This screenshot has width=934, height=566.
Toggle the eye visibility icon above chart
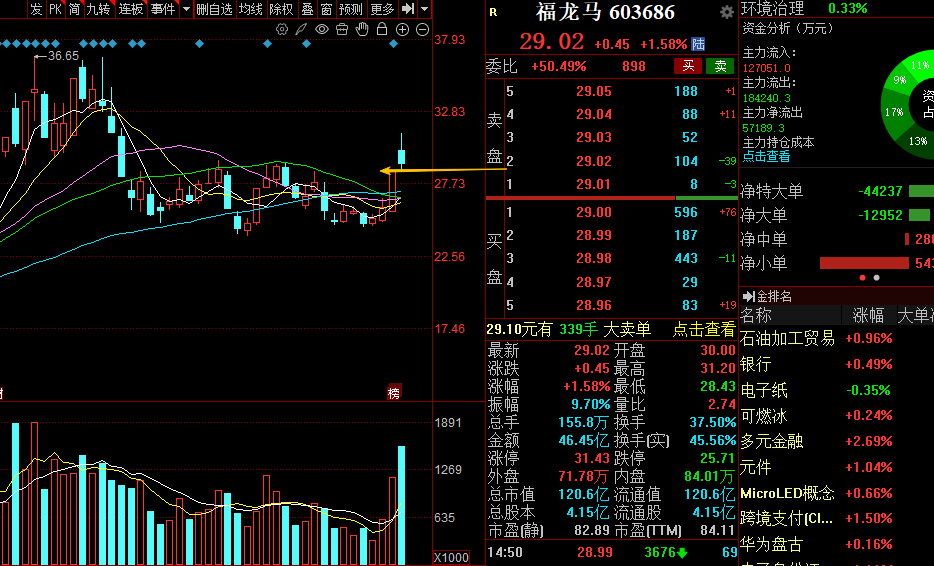pyautogui.click(x=322, y=29)
